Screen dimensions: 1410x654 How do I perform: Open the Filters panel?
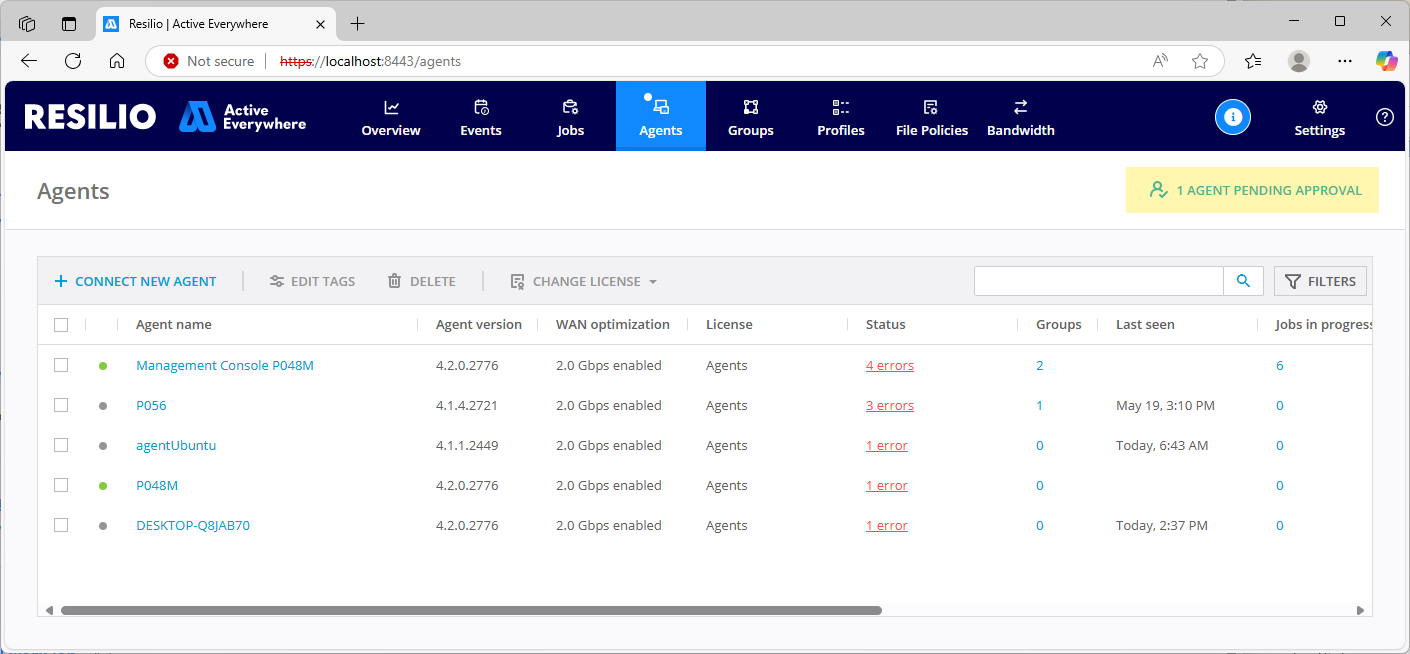pyautogui.click(x=1320, y=281)
